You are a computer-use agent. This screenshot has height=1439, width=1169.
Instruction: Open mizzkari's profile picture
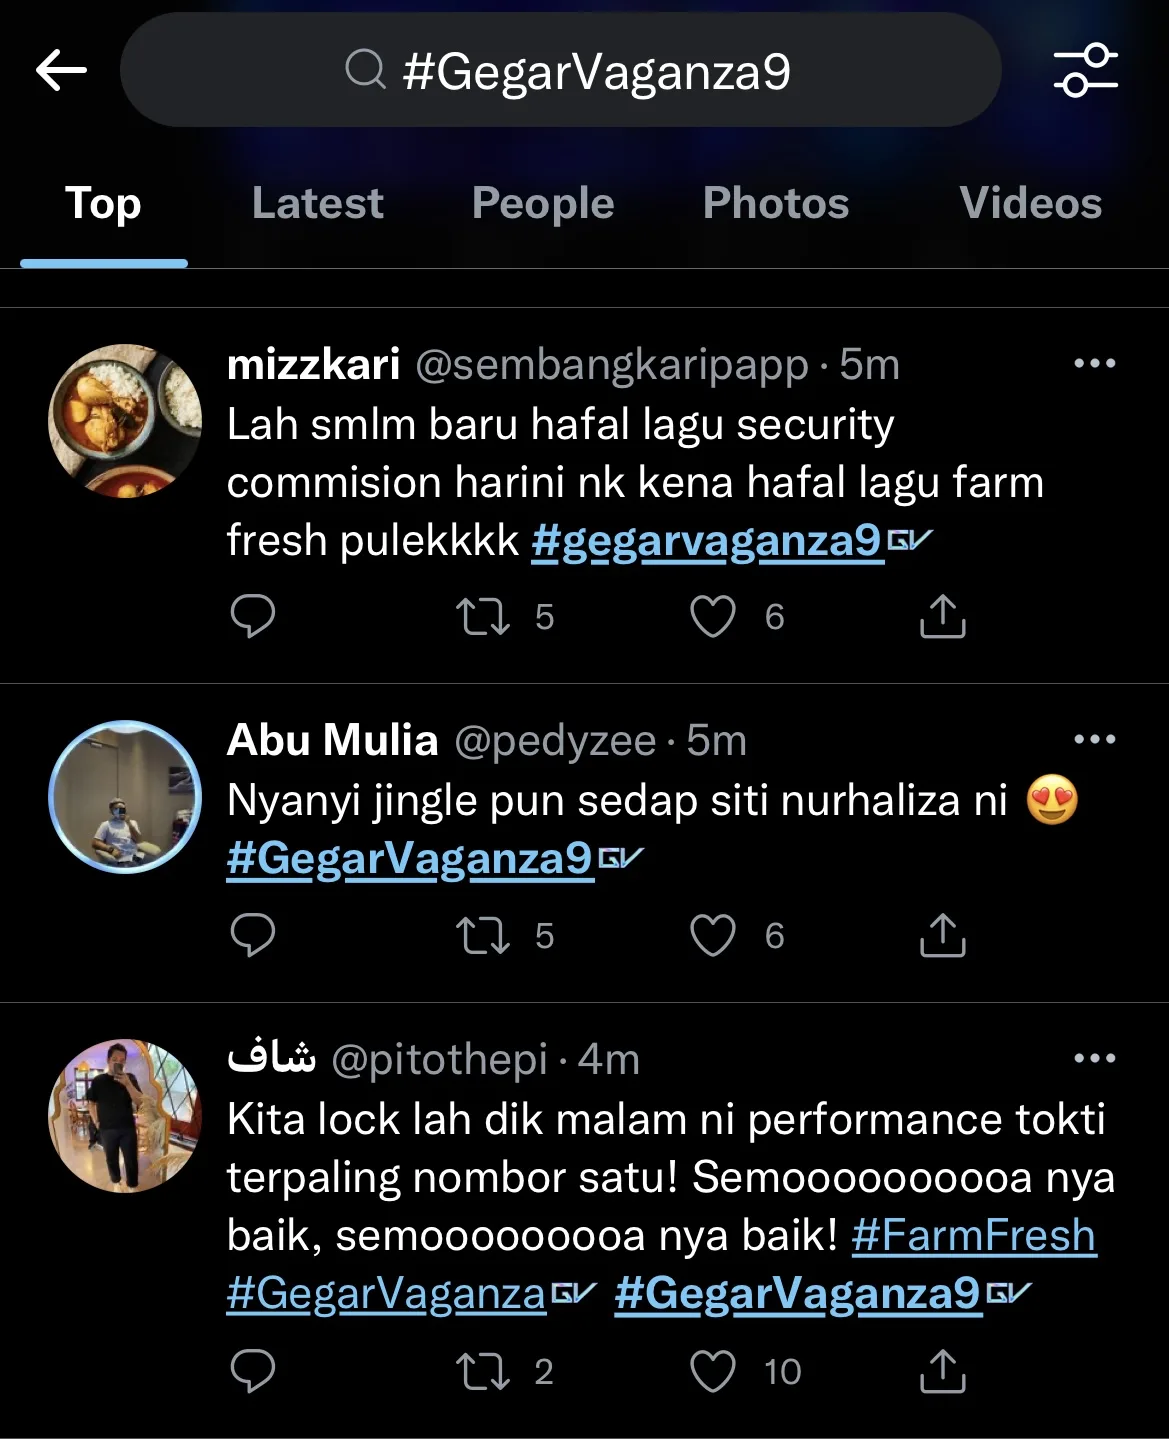tap(125, 421)
